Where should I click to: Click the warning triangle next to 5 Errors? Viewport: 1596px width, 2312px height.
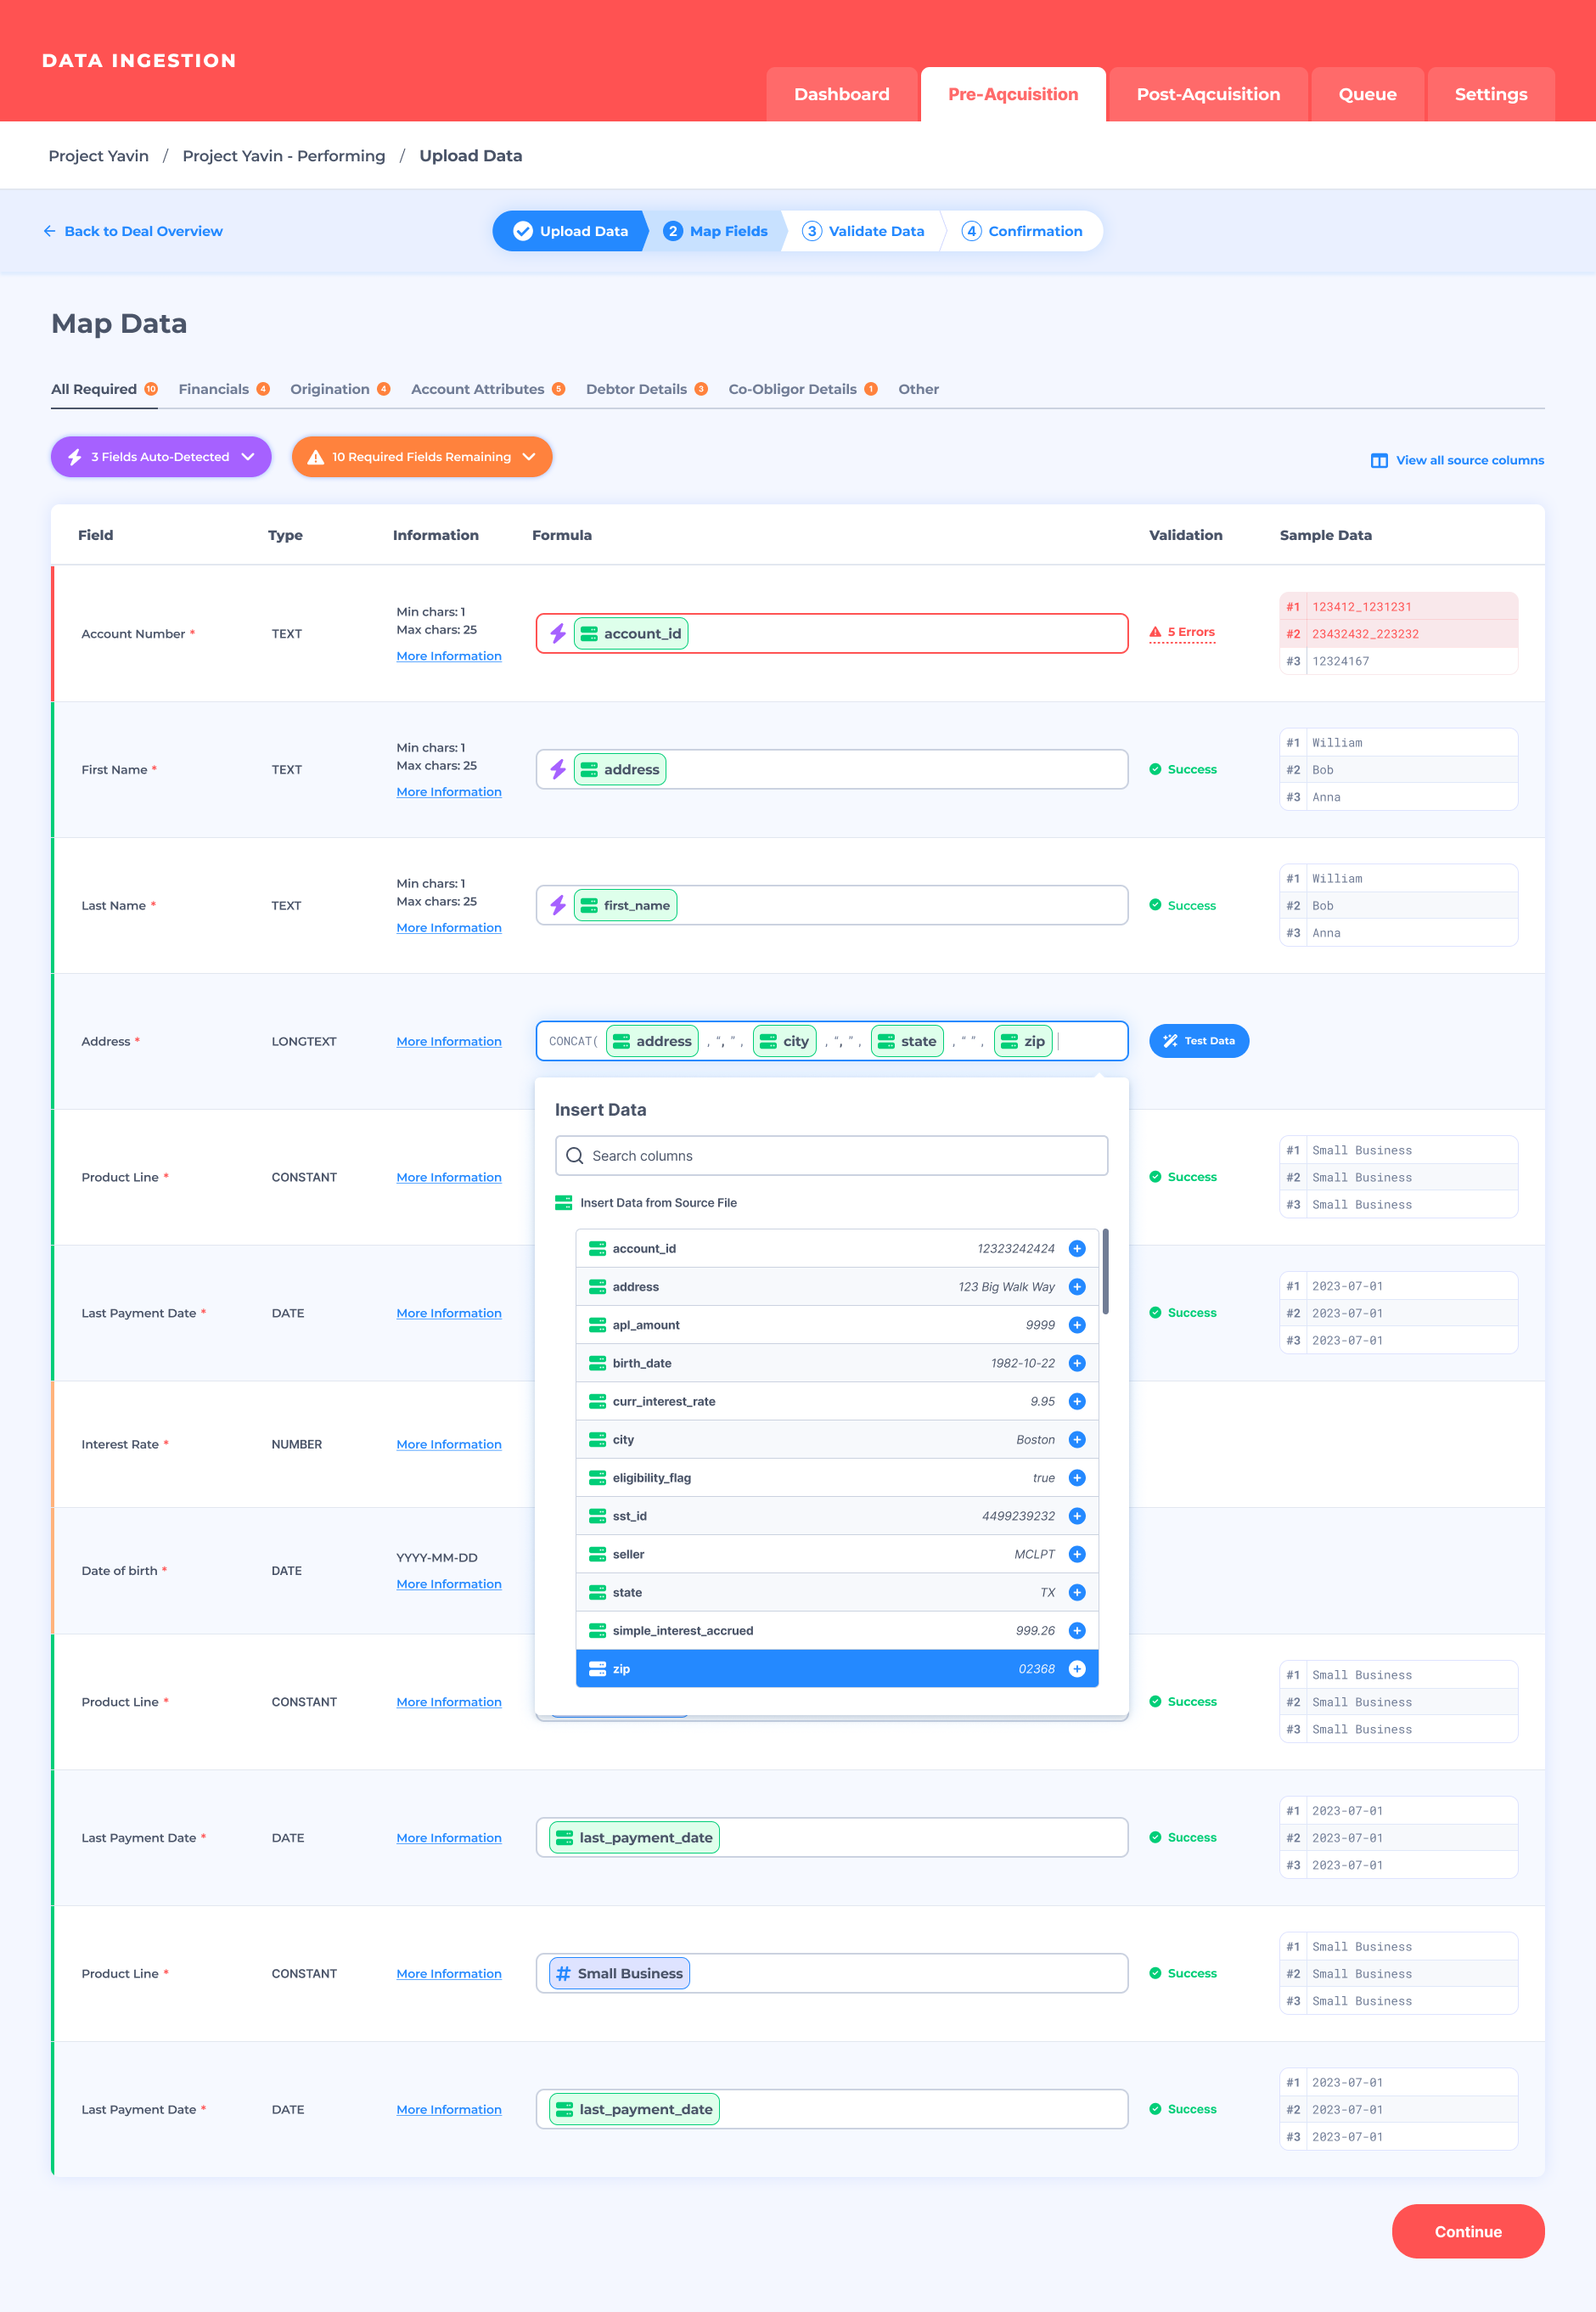(1155, 631)
